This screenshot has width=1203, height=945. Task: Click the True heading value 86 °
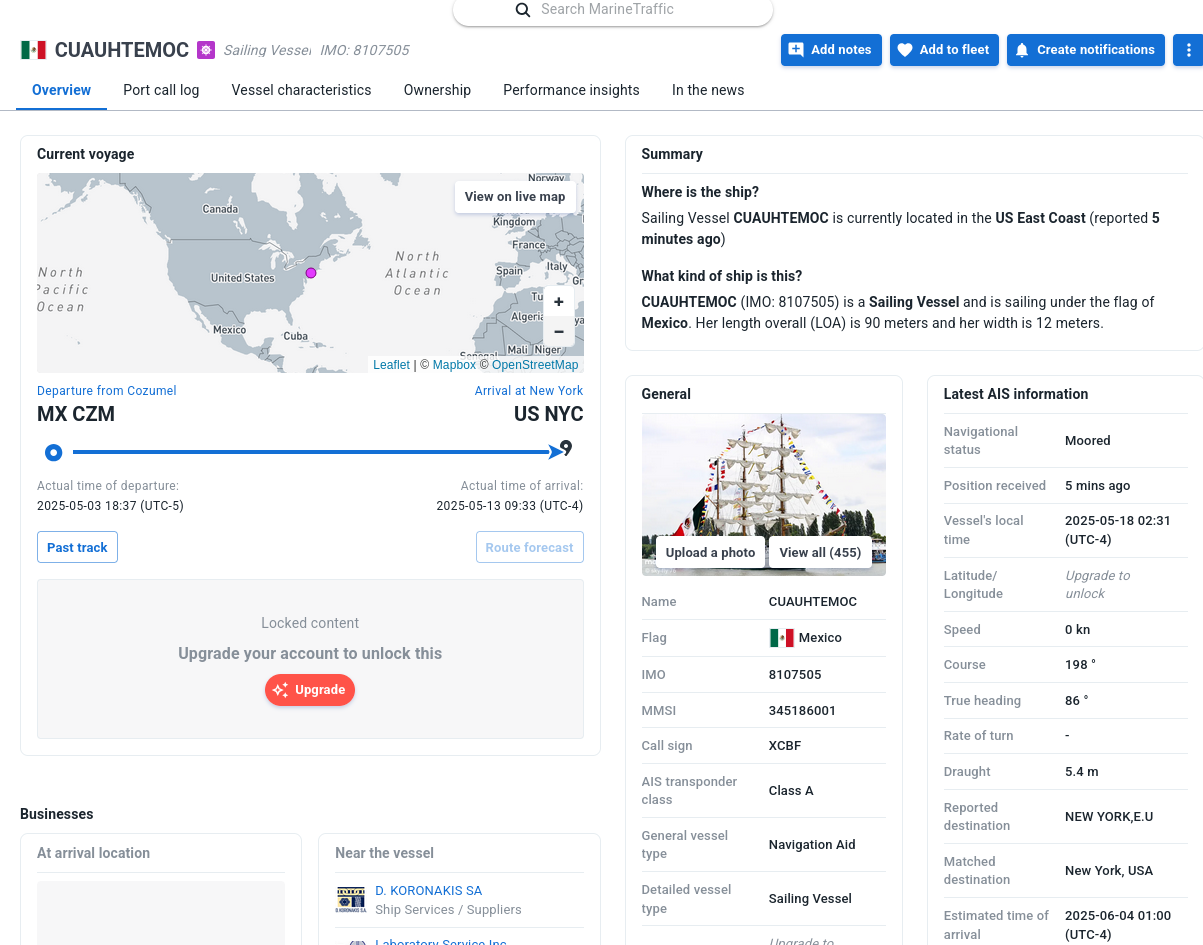click(1077, 701)
